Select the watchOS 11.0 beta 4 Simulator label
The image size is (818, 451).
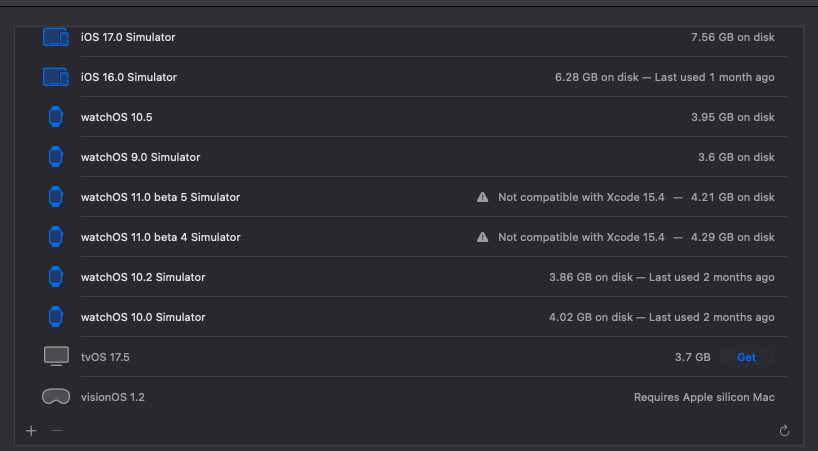tap(160, 237)
